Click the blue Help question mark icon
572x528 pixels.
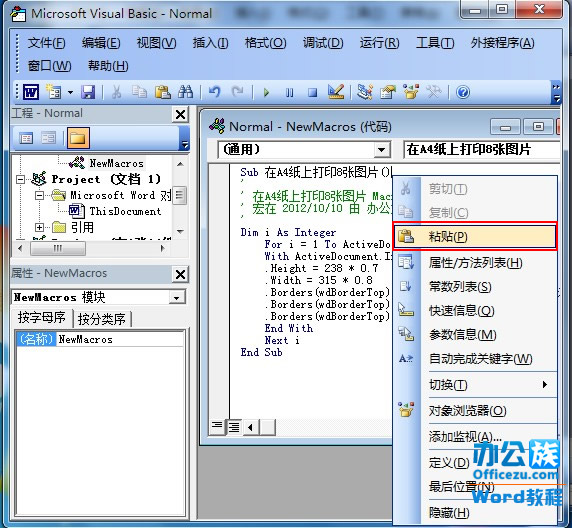pos(463,92)
